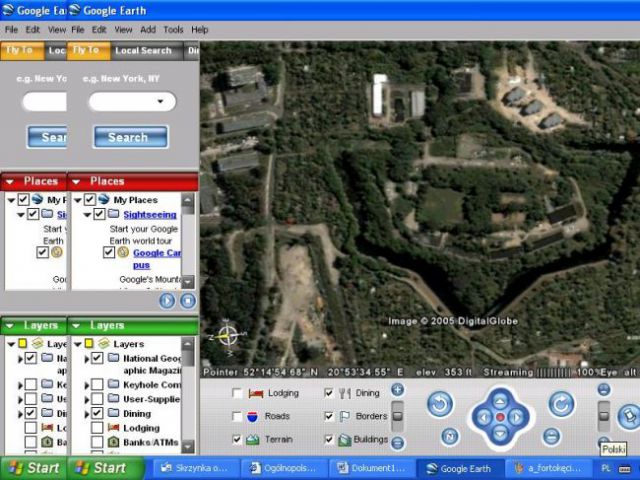The height and width of the screenshot is (480, 640).
Task: Switch to Ogólnopols... taskbar window
Action: click(x=285, y=468)
